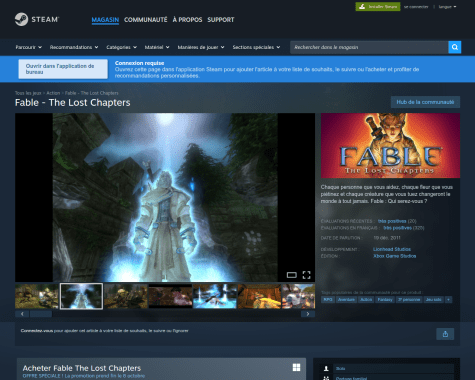This screenshot has width=475, height=380.
Task: Click the Fable capsule header image
Action: pyautogui.click(x=390, y=145)
